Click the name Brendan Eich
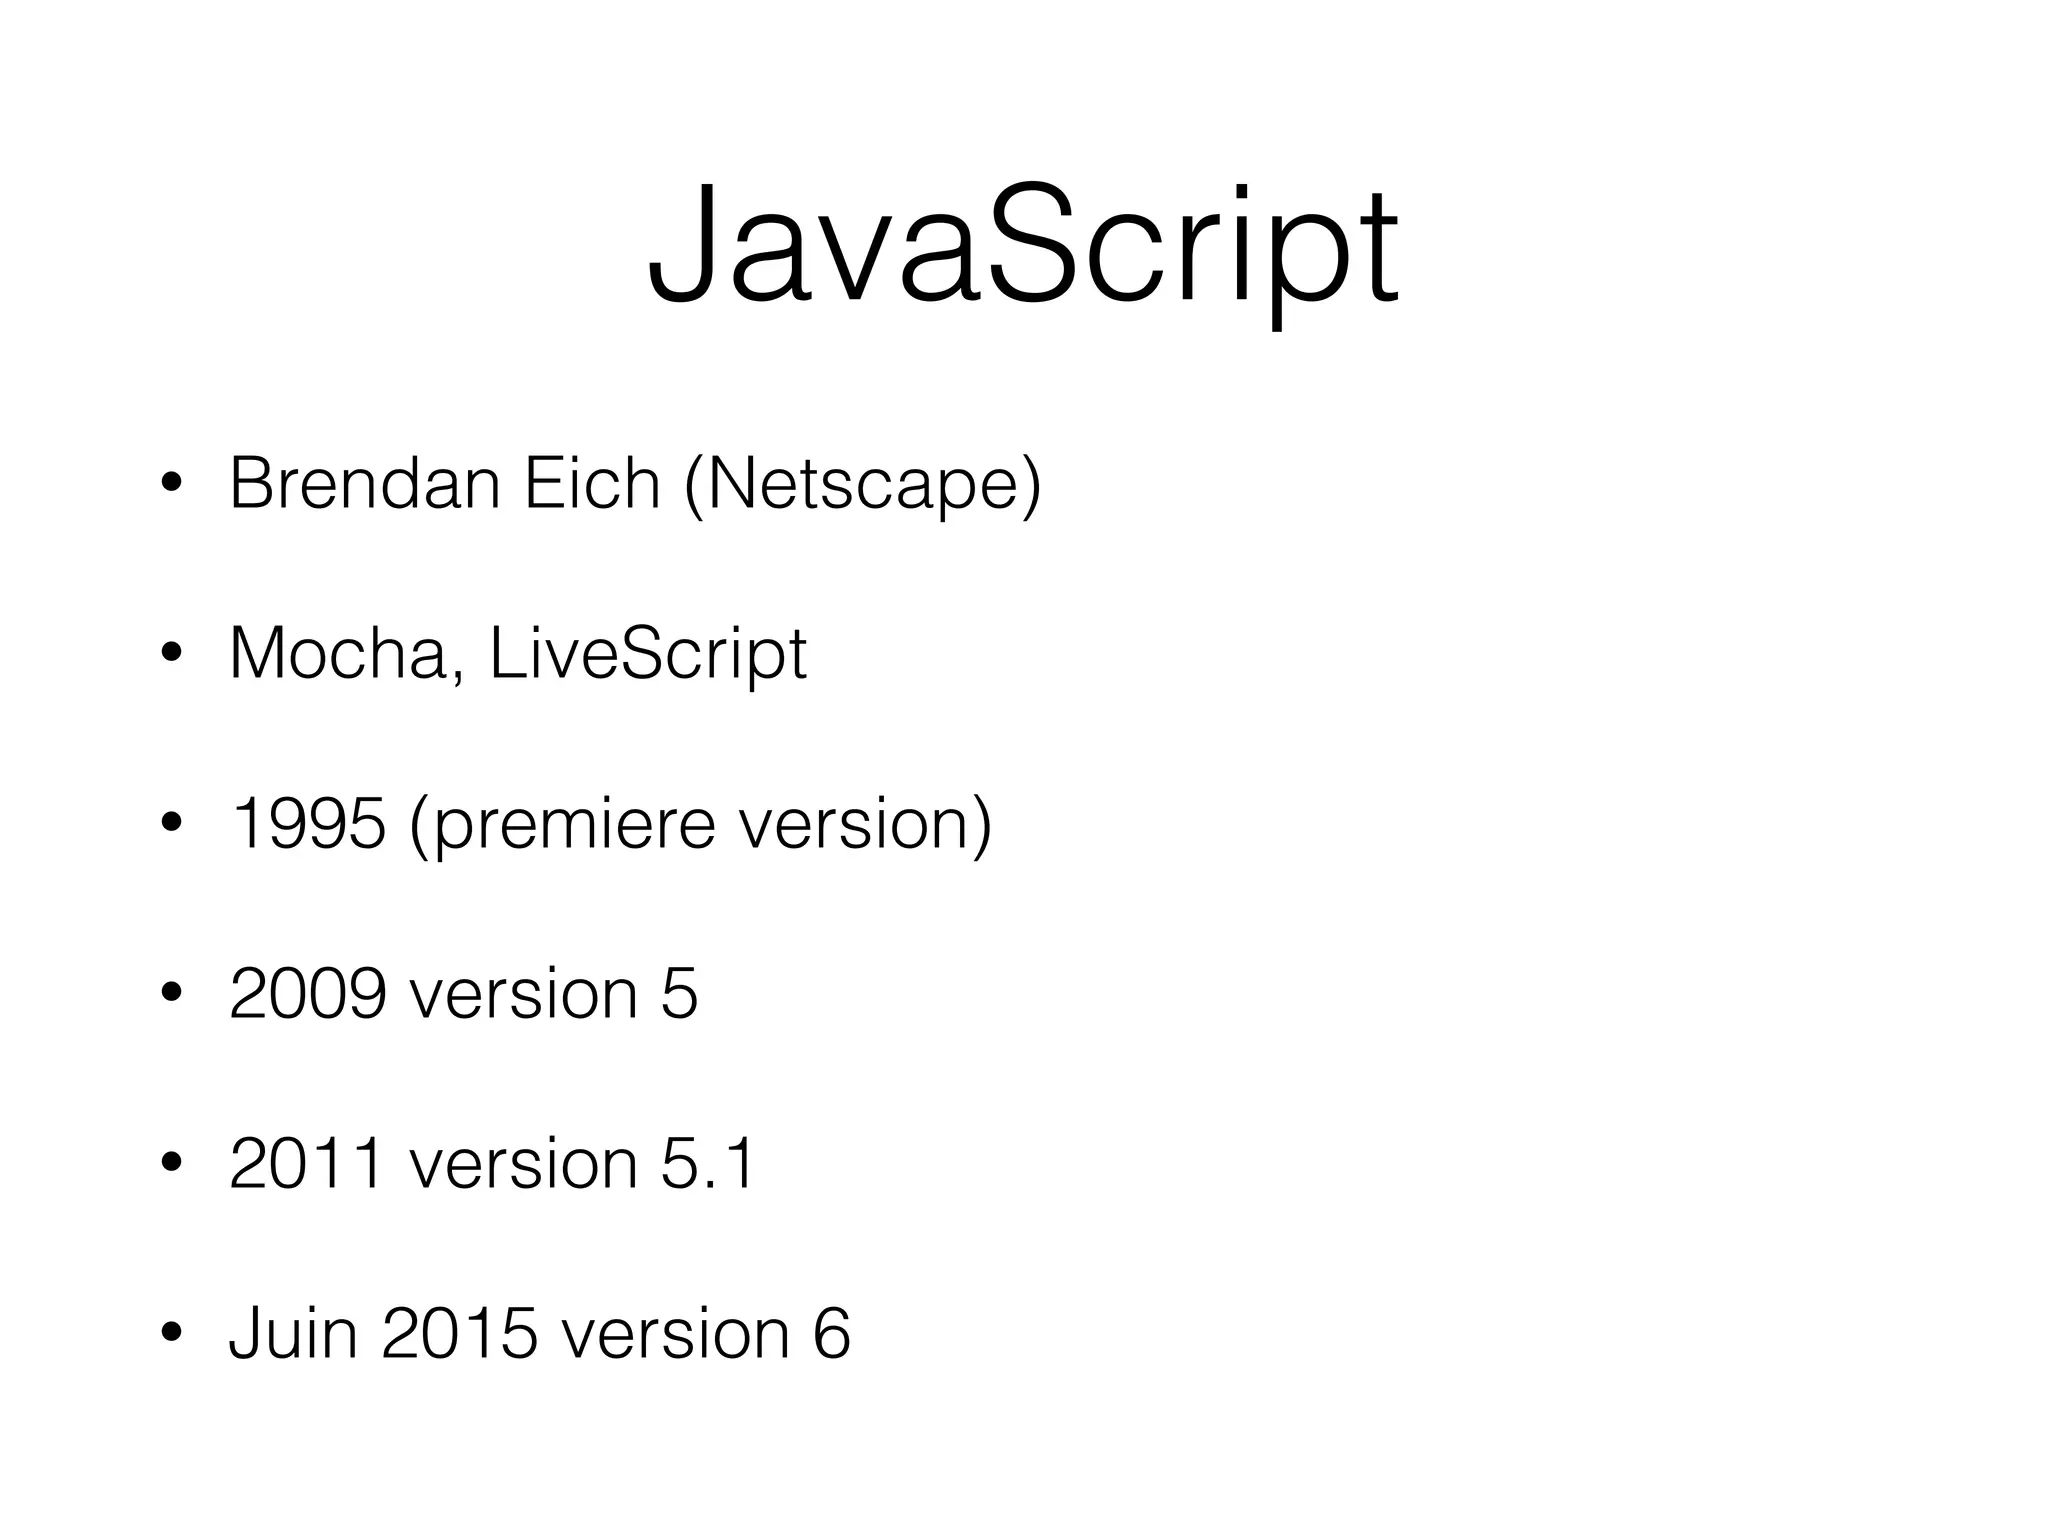Viewport: 2048px width, 1536px height. pos(444,484)
